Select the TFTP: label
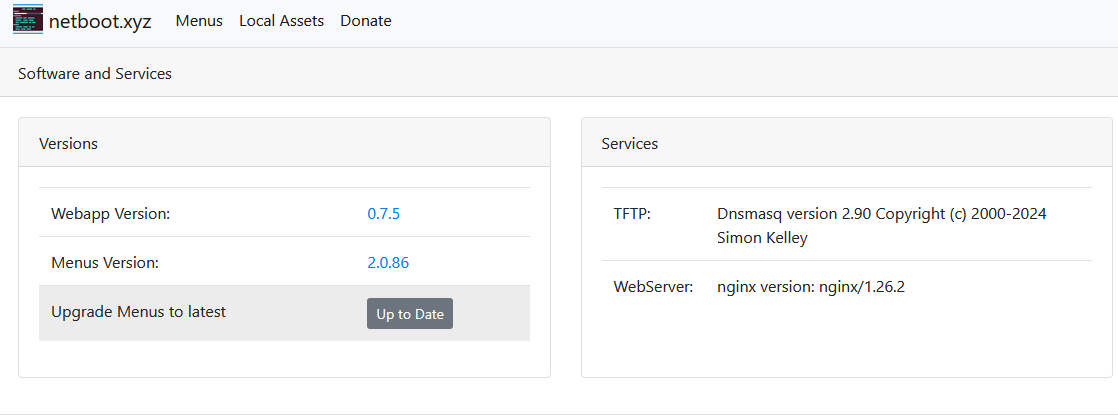1118x417 pixels. 632,213
